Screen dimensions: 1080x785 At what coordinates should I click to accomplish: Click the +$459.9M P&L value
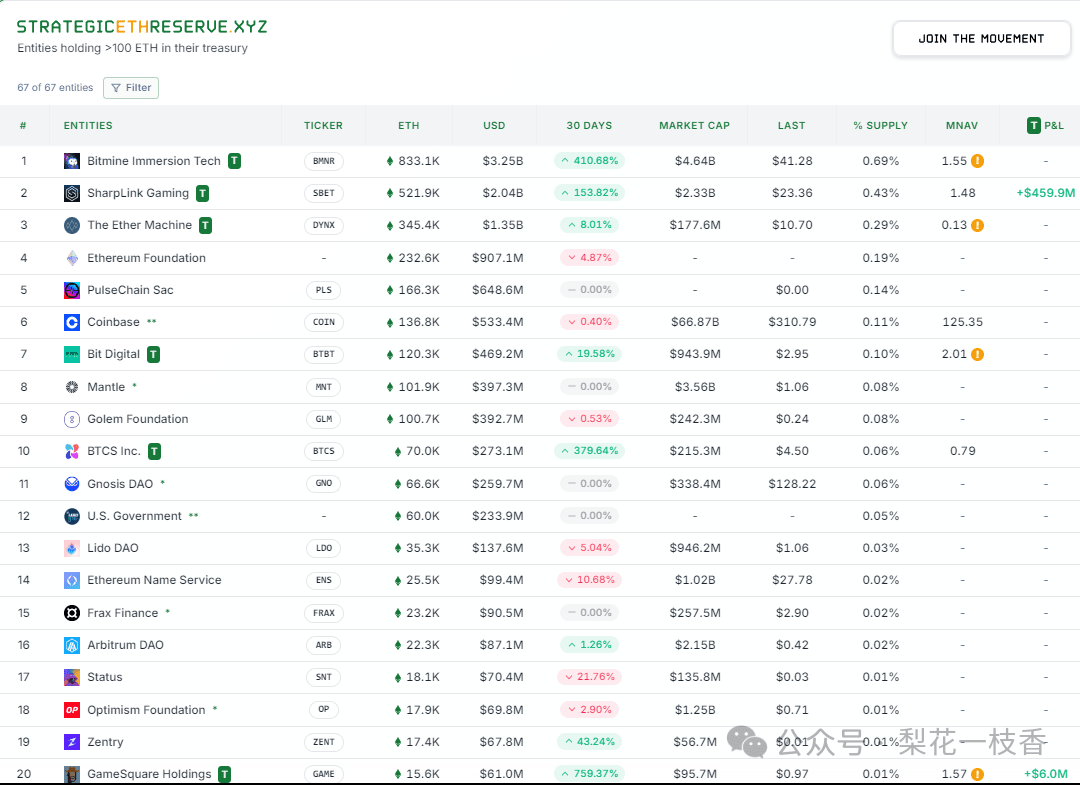pyautogui.click(x=1046, y=193)
